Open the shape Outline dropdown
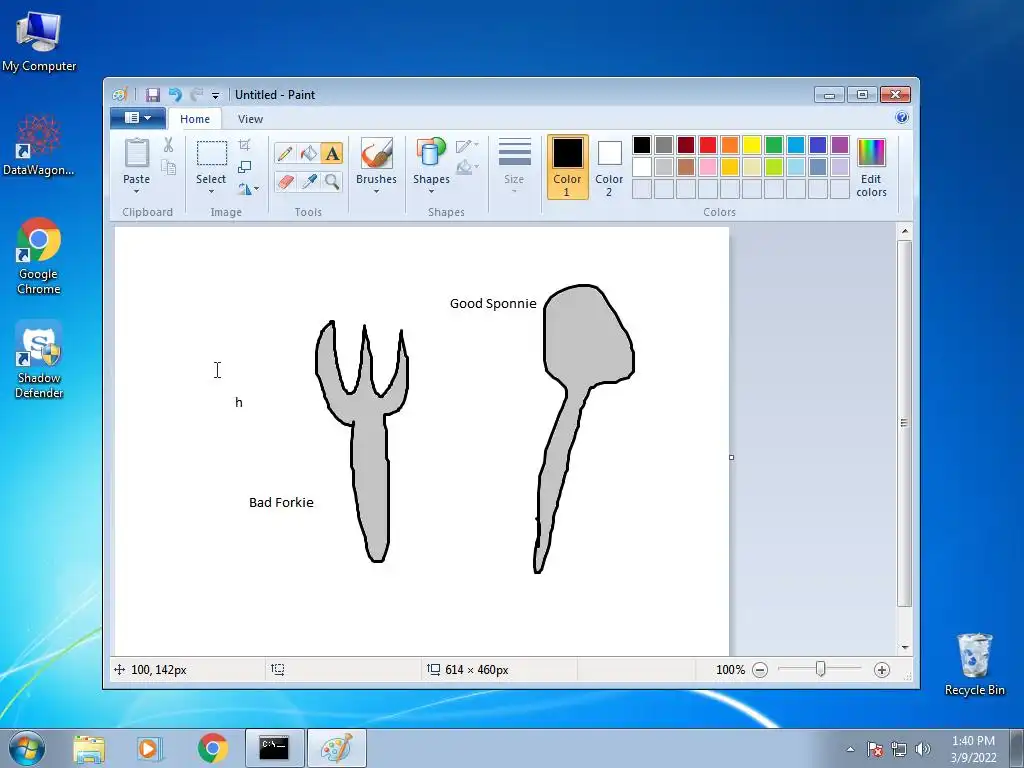Image resolution: width=1024 pixels, height=768 pixels. (467, 146)
